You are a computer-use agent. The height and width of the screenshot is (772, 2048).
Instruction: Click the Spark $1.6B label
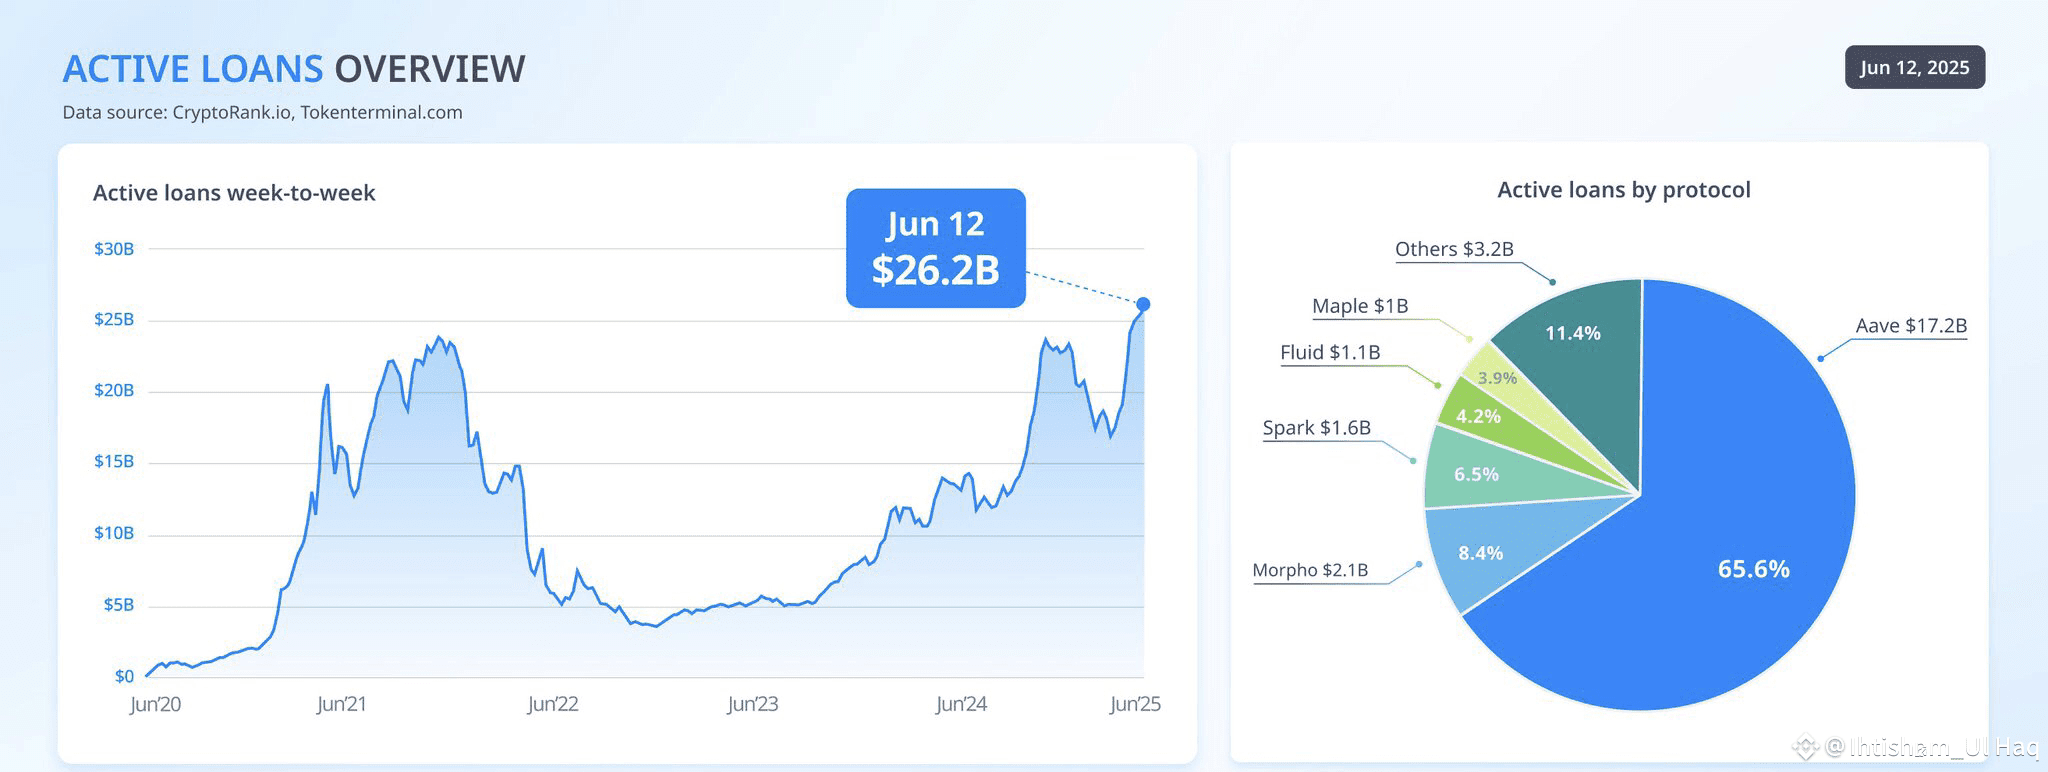tap(1316, 428)
